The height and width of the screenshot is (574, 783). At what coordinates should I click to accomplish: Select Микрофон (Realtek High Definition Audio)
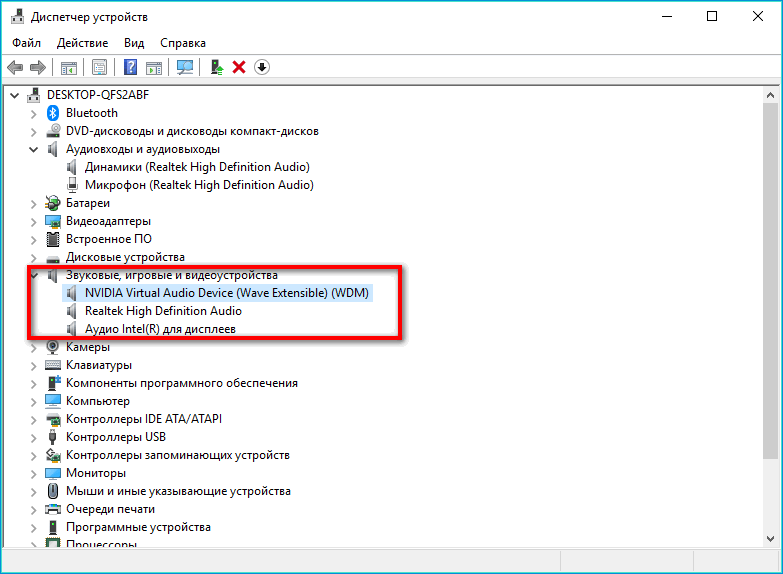click(199, 185)
